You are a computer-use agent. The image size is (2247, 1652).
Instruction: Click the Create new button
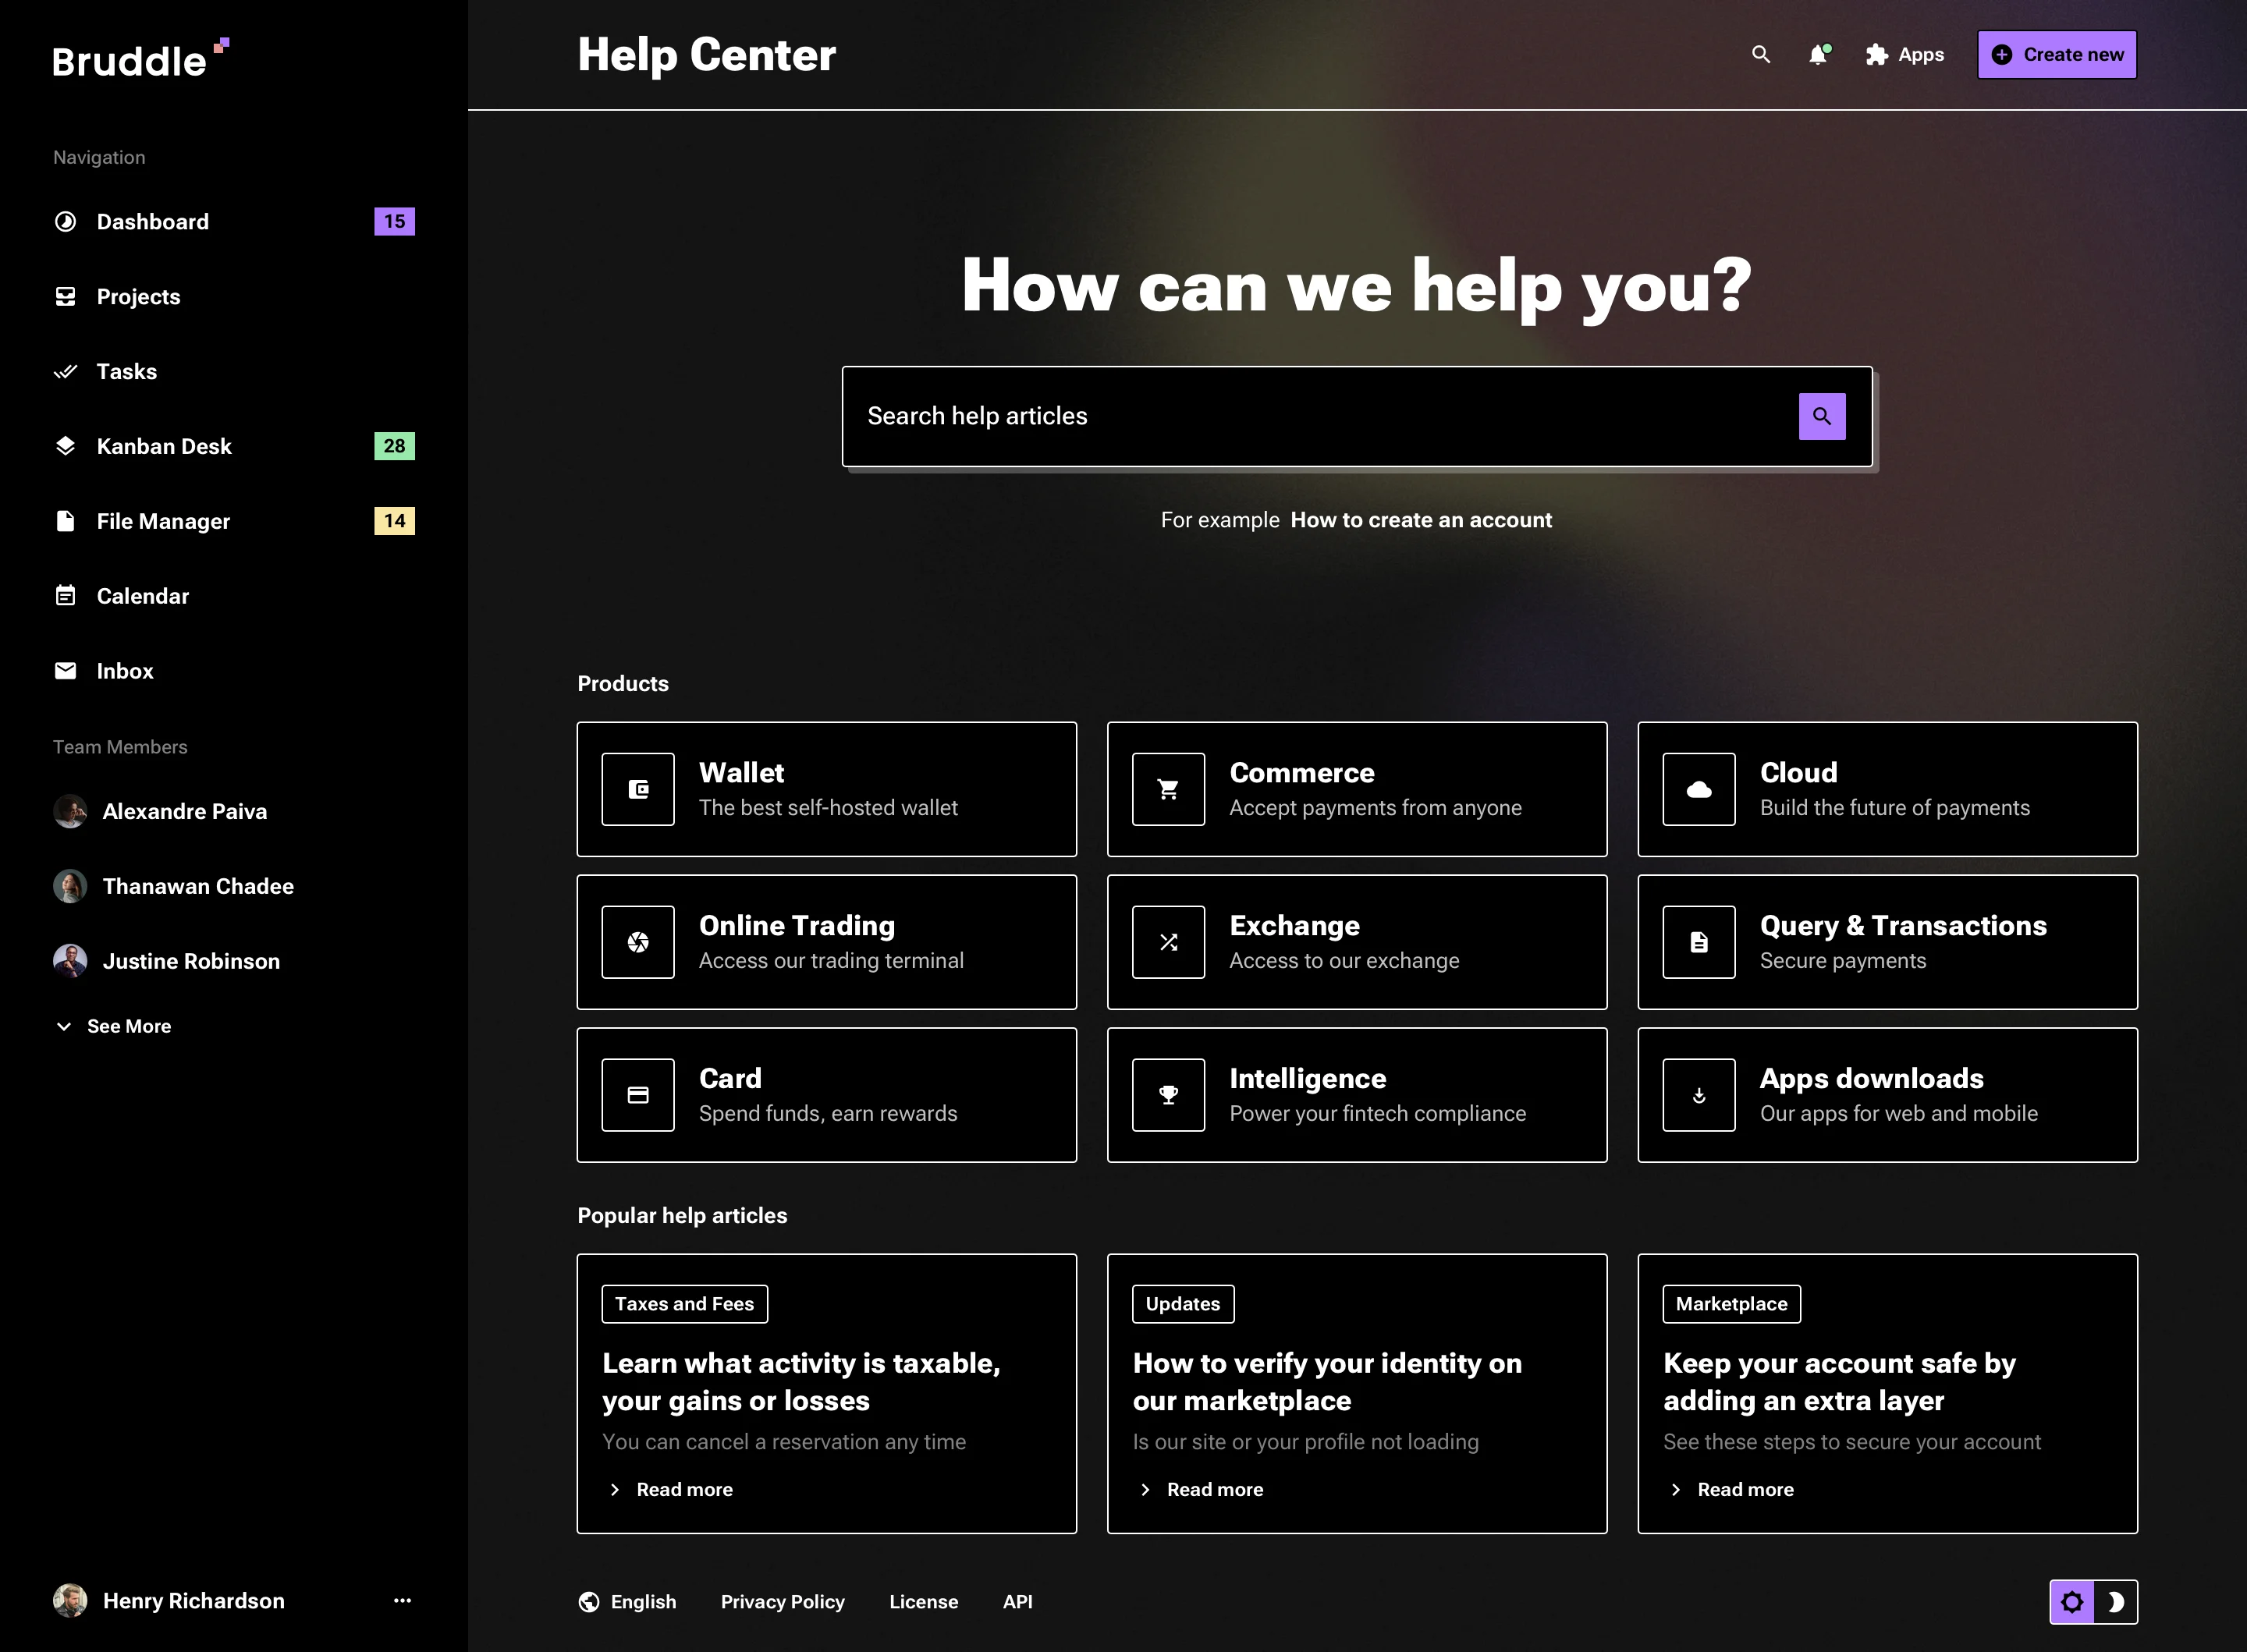tap(2056, 55)
